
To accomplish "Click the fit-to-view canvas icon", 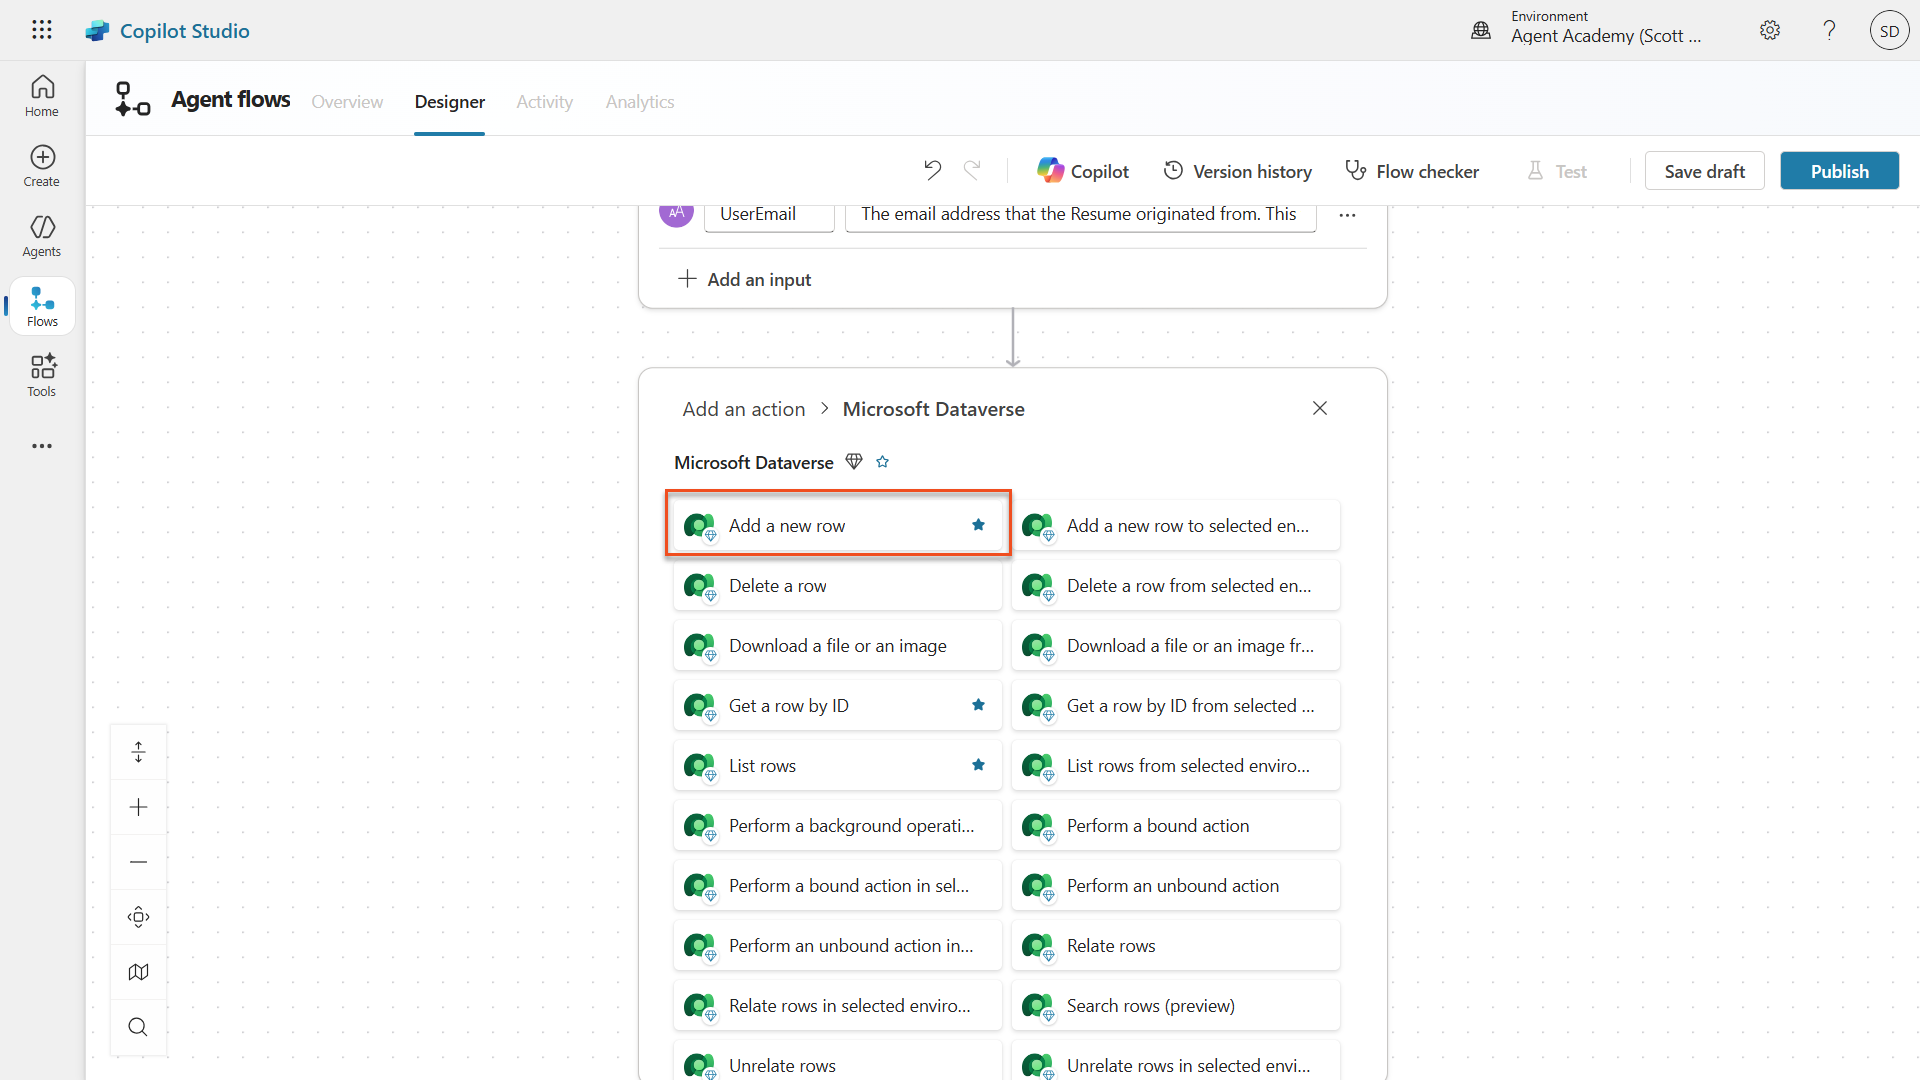I will click(x=138, y=917).
